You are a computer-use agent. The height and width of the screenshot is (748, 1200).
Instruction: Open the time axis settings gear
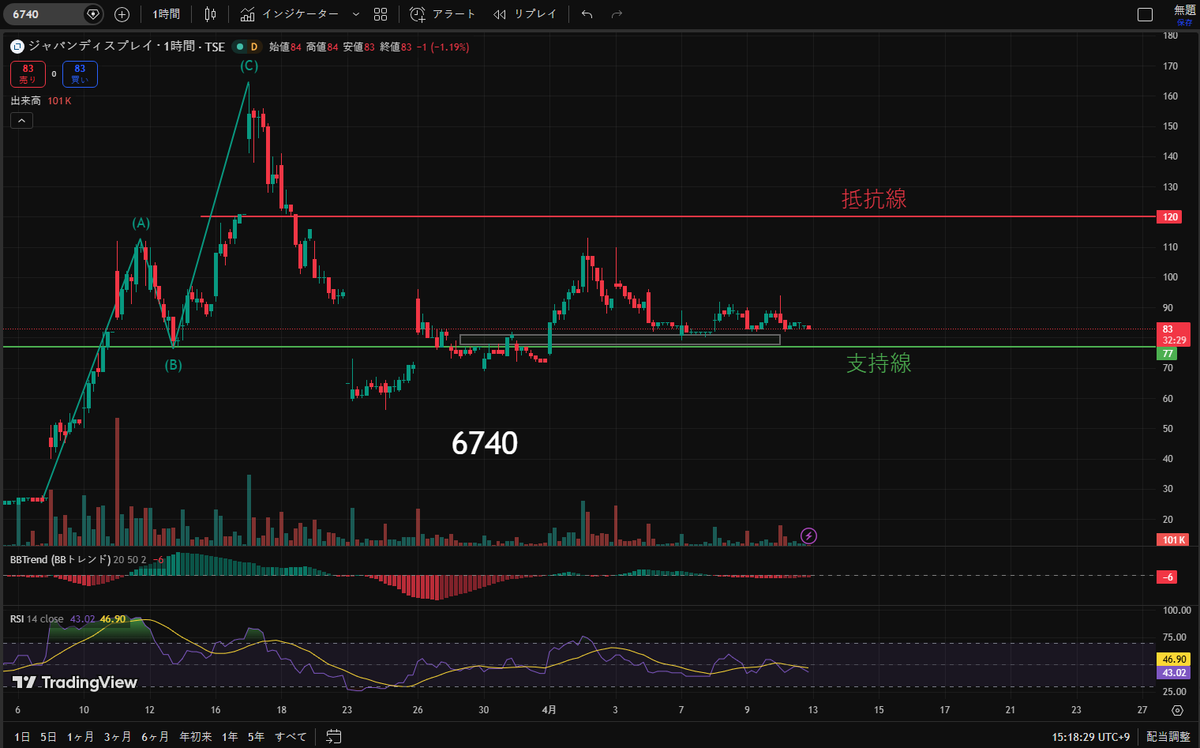coord(1177,711)
